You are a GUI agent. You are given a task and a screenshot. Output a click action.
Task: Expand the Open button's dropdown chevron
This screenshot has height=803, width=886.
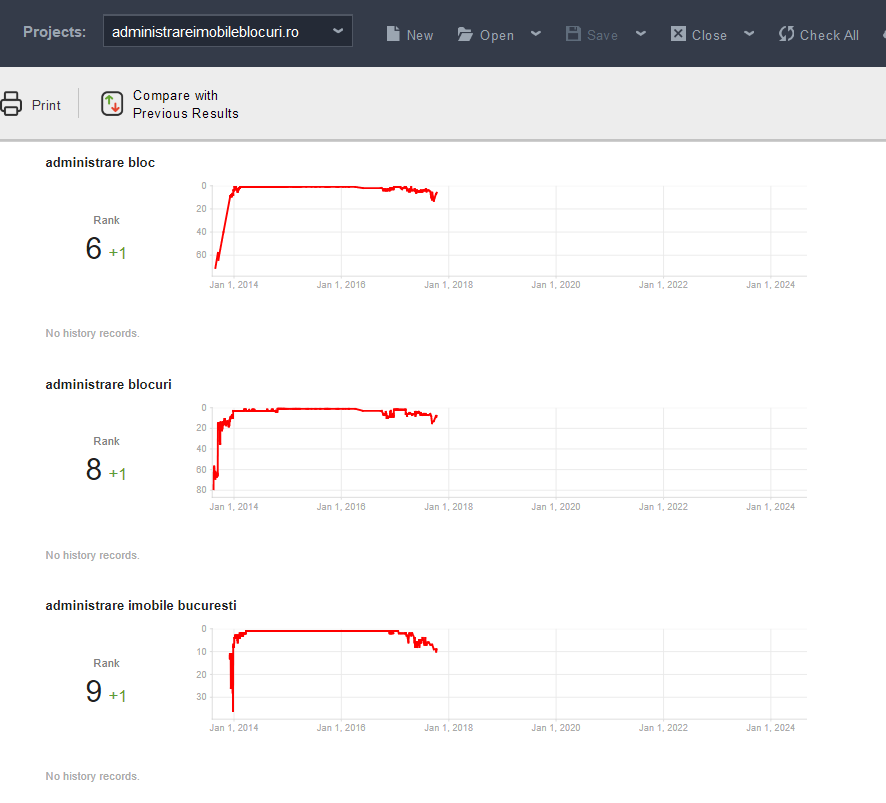click(x=536, y=33)
